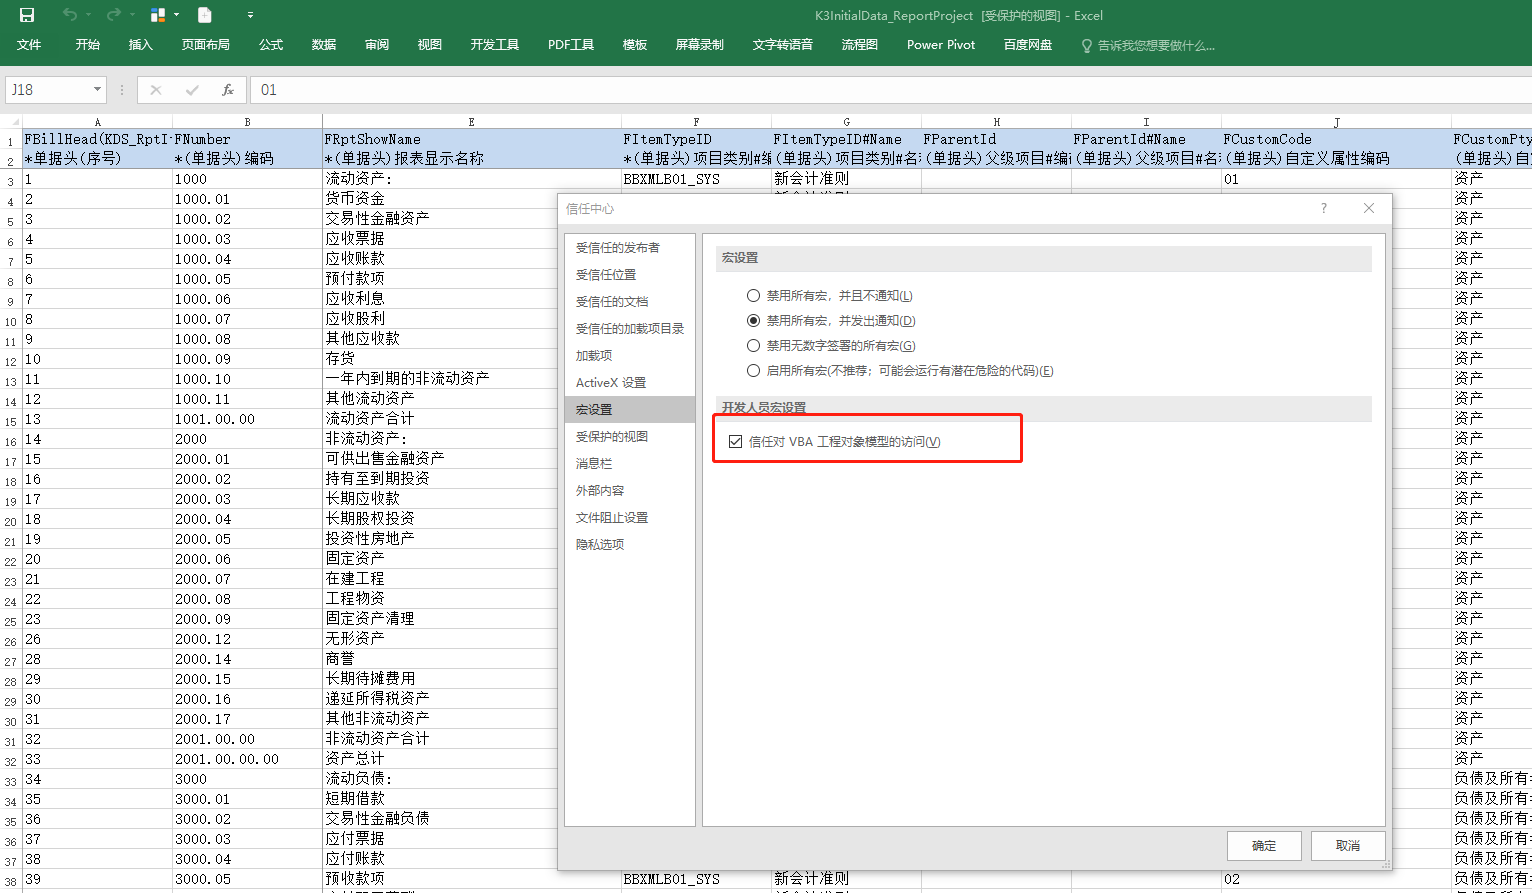Viewport: 1532px width, 893px height.
Task: Select 禁用所有宏，并且不通知 option
Action: (753, 295)
